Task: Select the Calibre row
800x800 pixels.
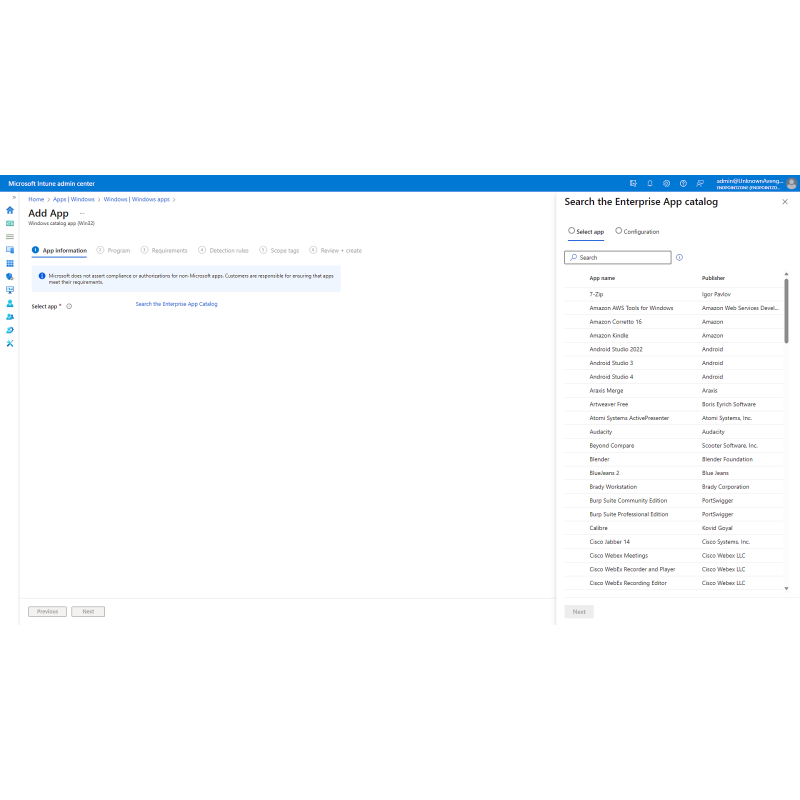Action: (673, 529)
